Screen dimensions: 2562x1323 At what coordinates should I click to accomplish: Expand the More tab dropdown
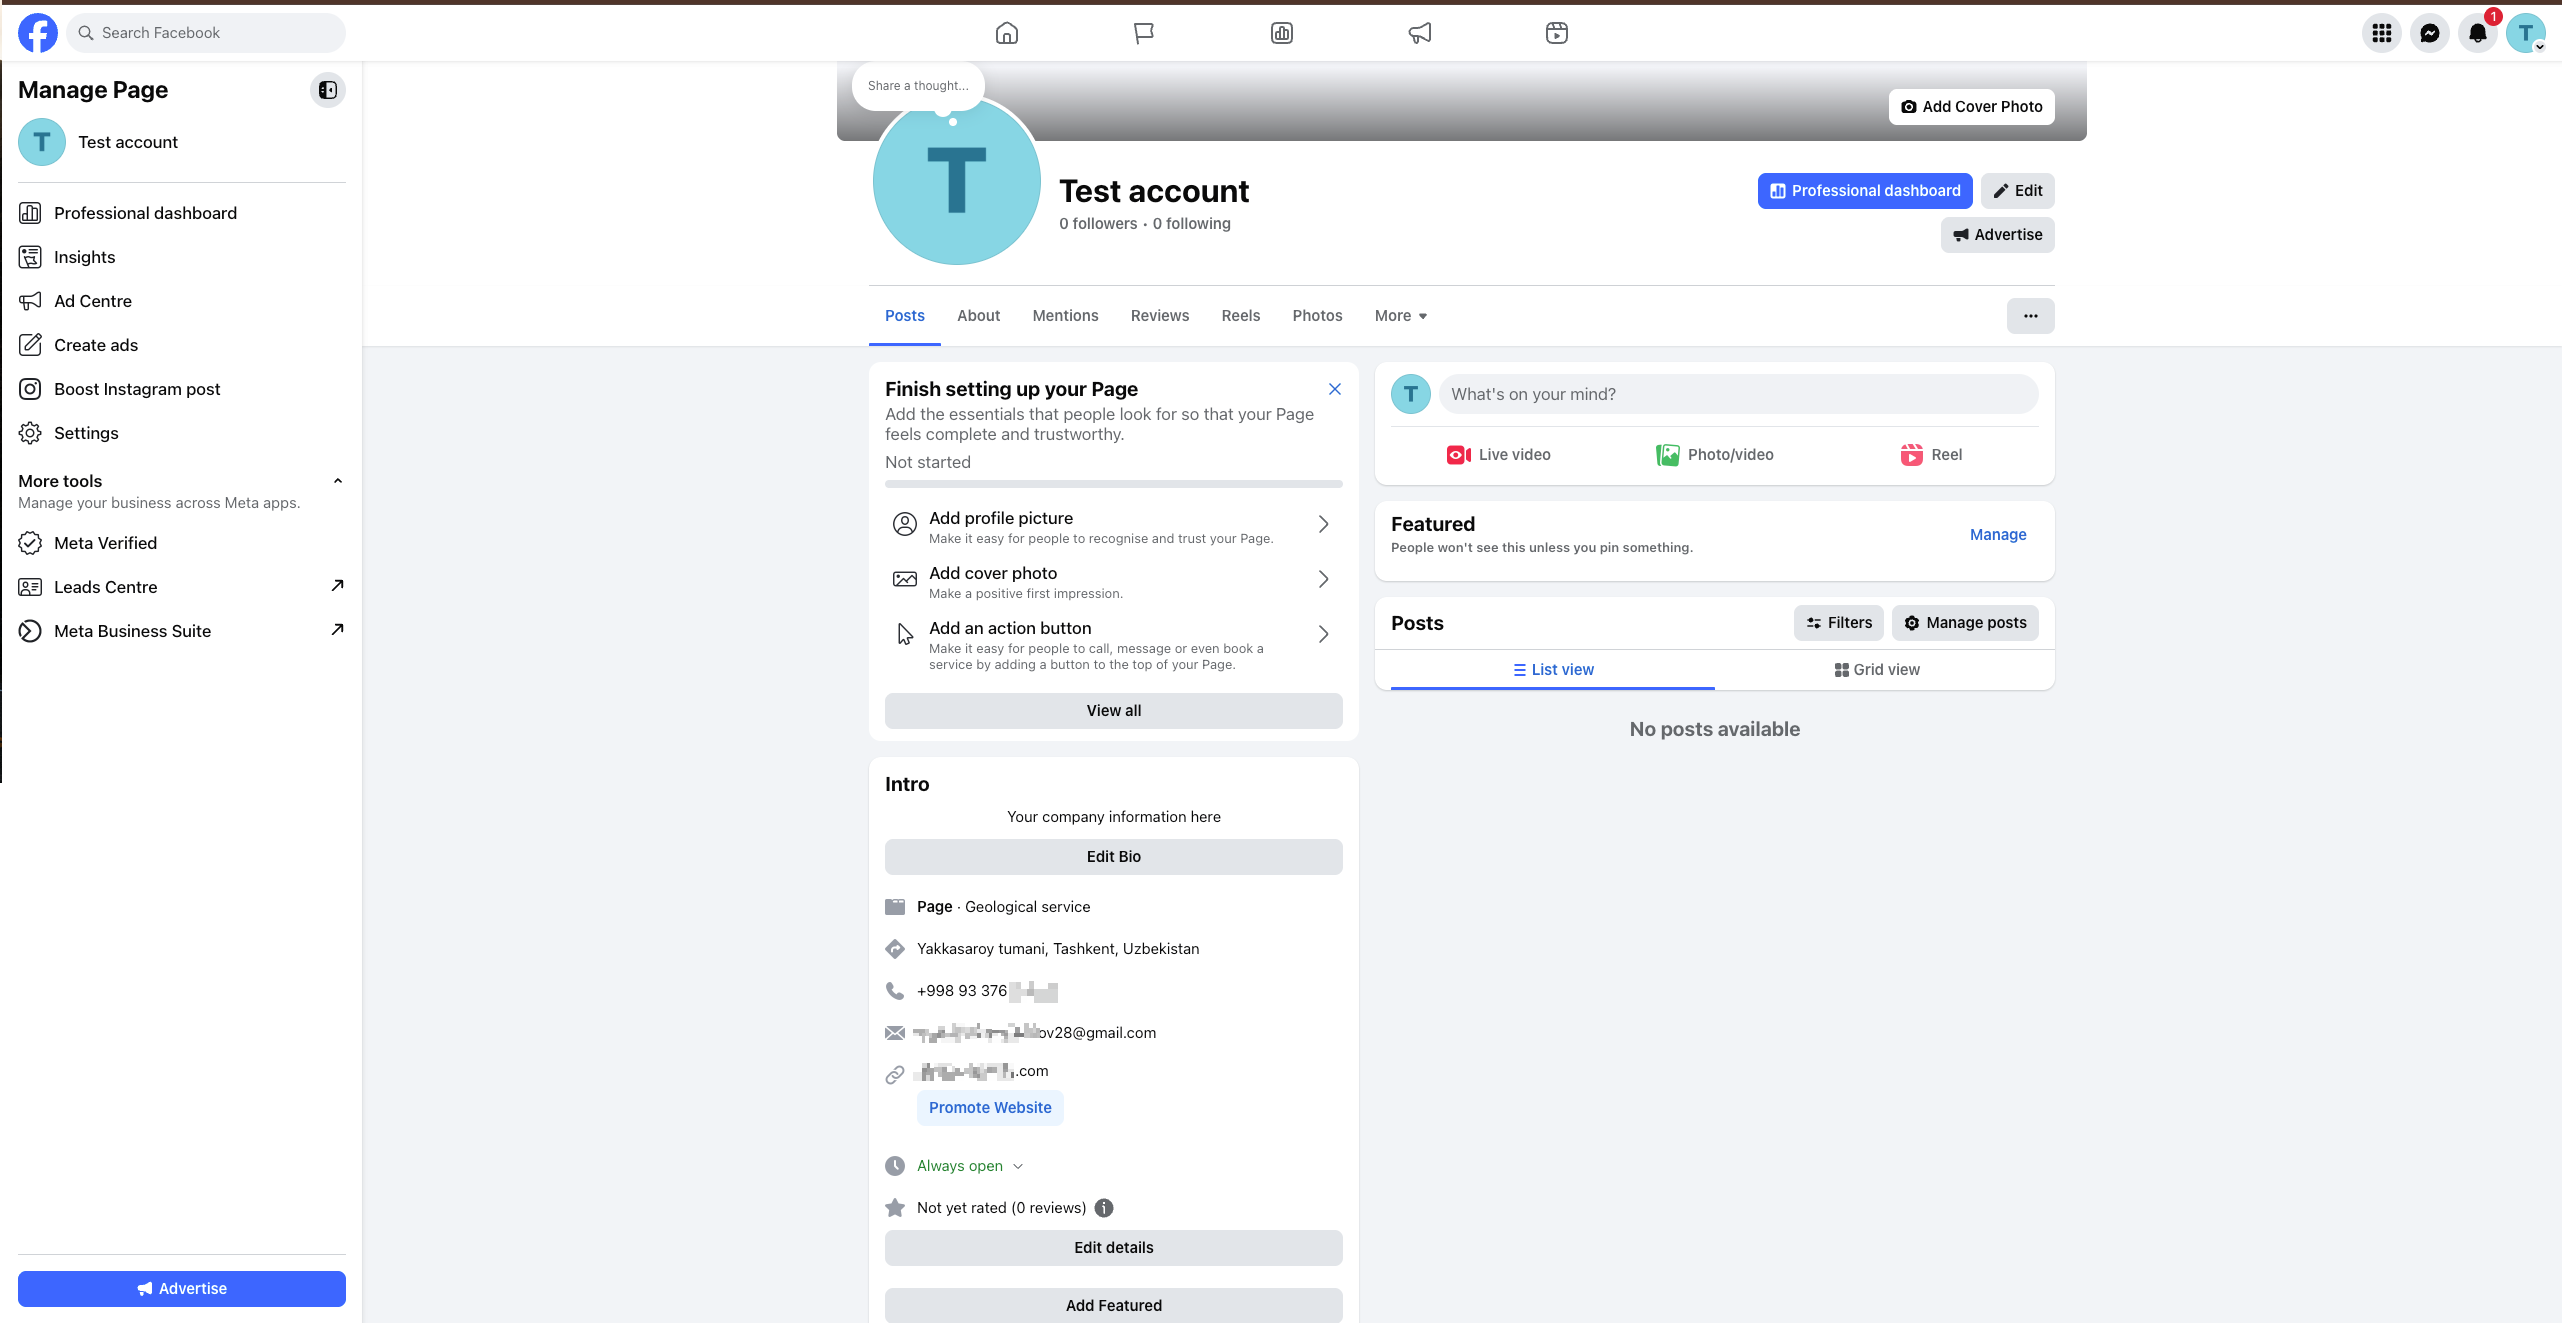coord(1401,316)
